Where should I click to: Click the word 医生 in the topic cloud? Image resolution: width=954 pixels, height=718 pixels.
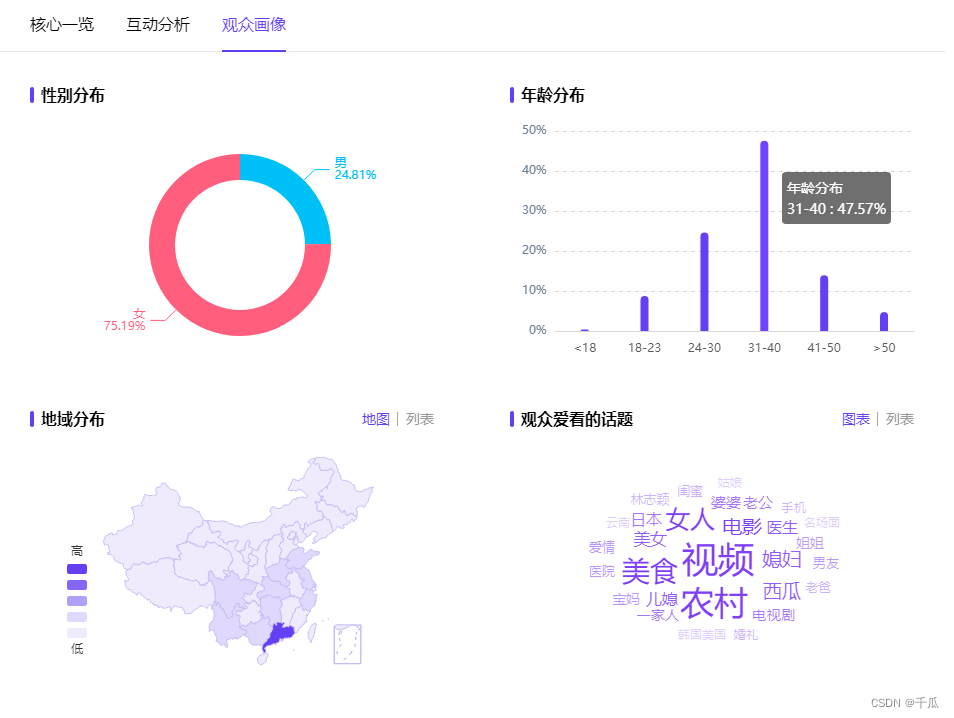pyautogui.click(x=782, y=528)
